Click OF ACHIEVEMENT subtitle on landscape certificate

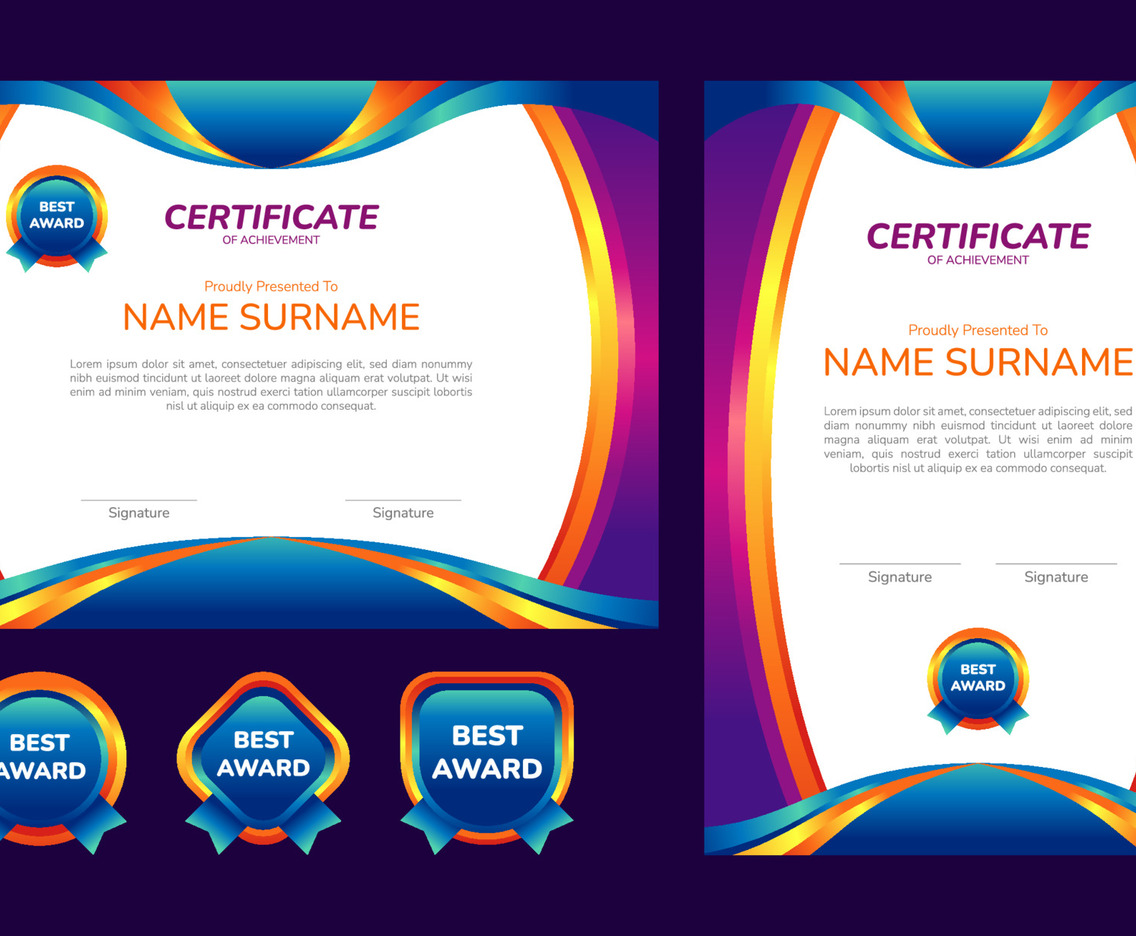click(x=271, y=240)
